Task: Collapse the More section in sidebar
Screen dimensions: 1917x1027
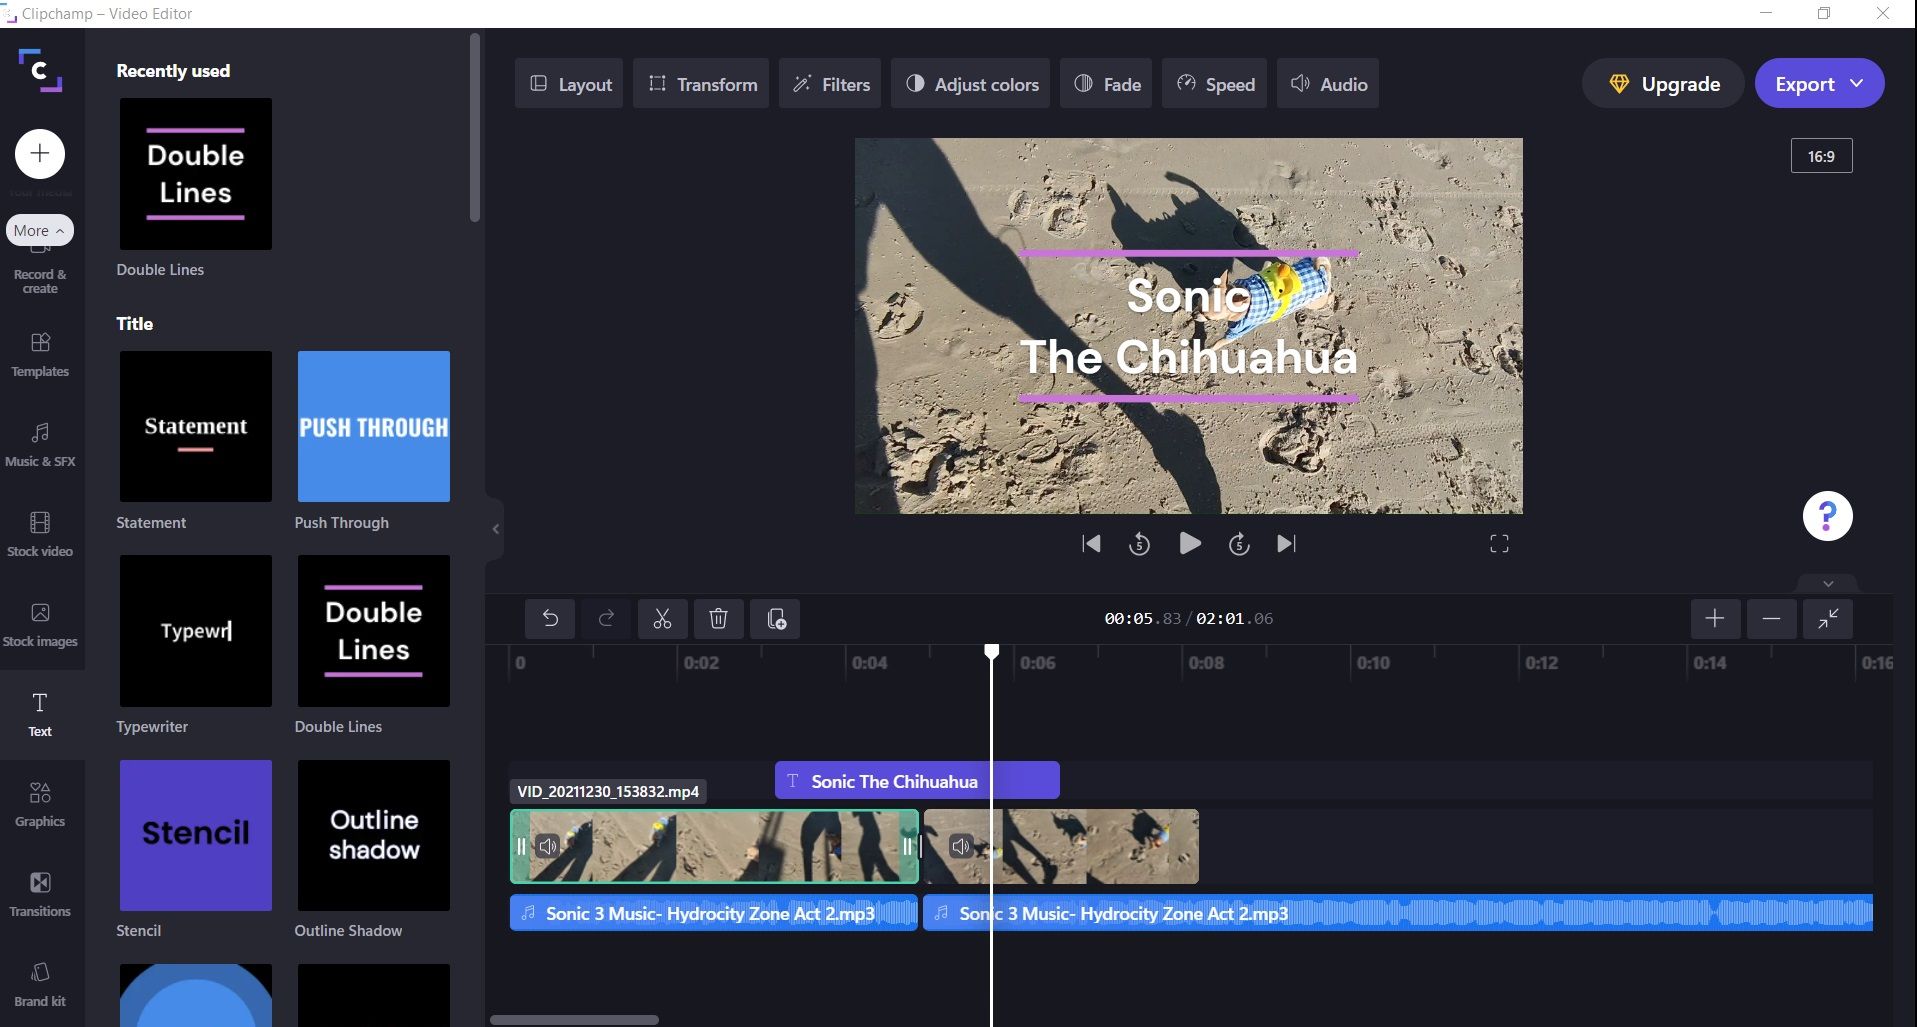Action: [38, 230]
